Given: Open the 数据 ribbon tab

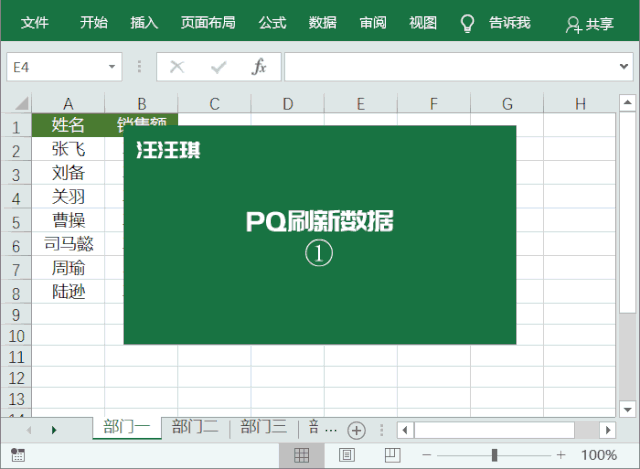Looking at the screenshot, I should tap(322, 22).
